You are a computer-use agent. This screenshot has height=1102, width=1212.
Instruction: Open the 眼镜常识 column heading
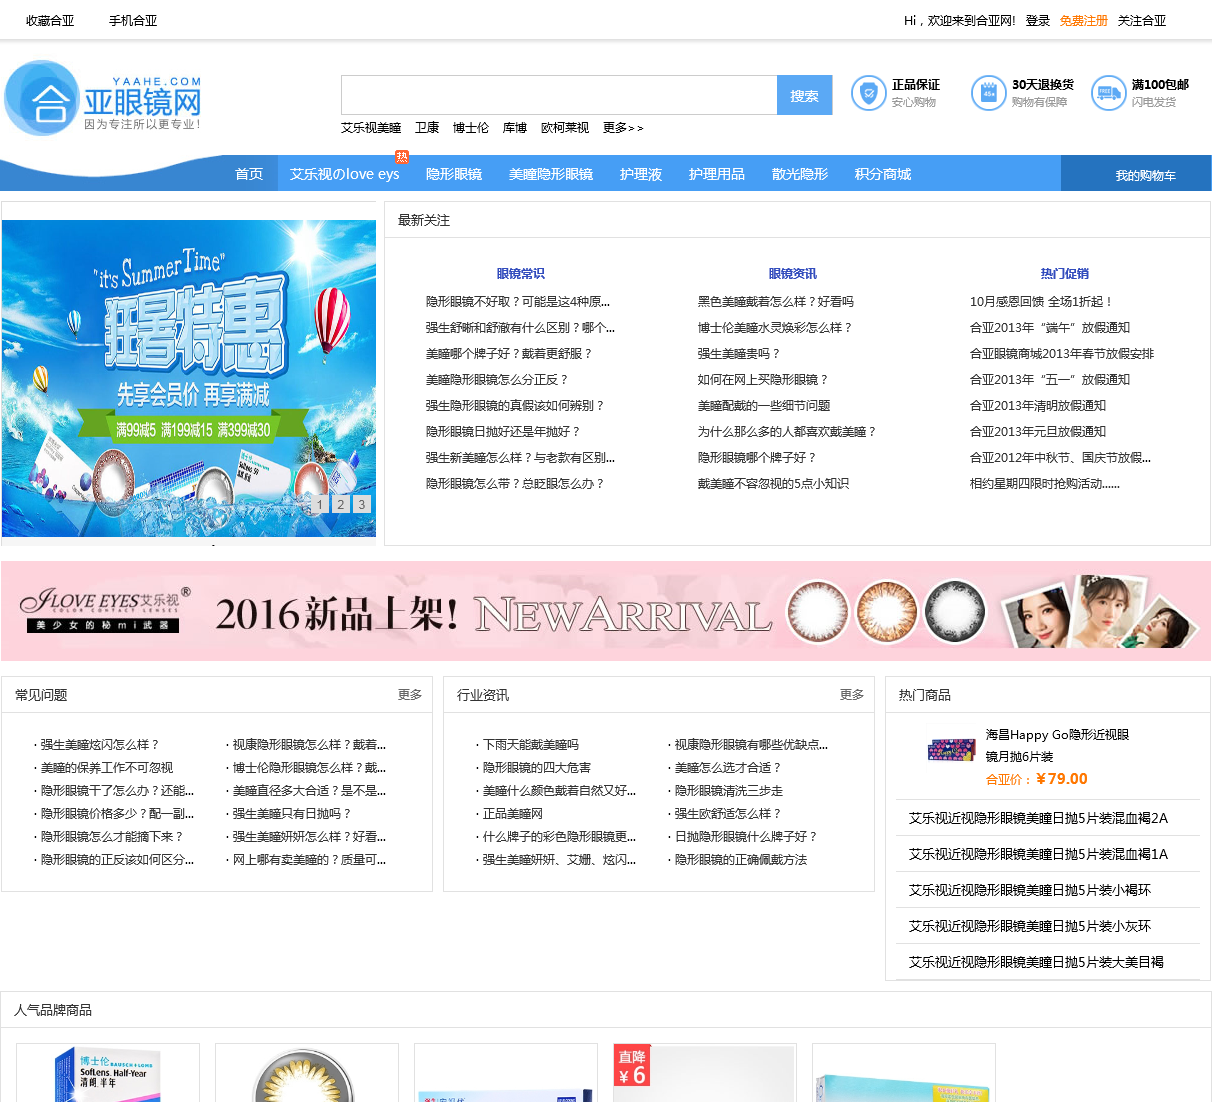click(521, 274)
